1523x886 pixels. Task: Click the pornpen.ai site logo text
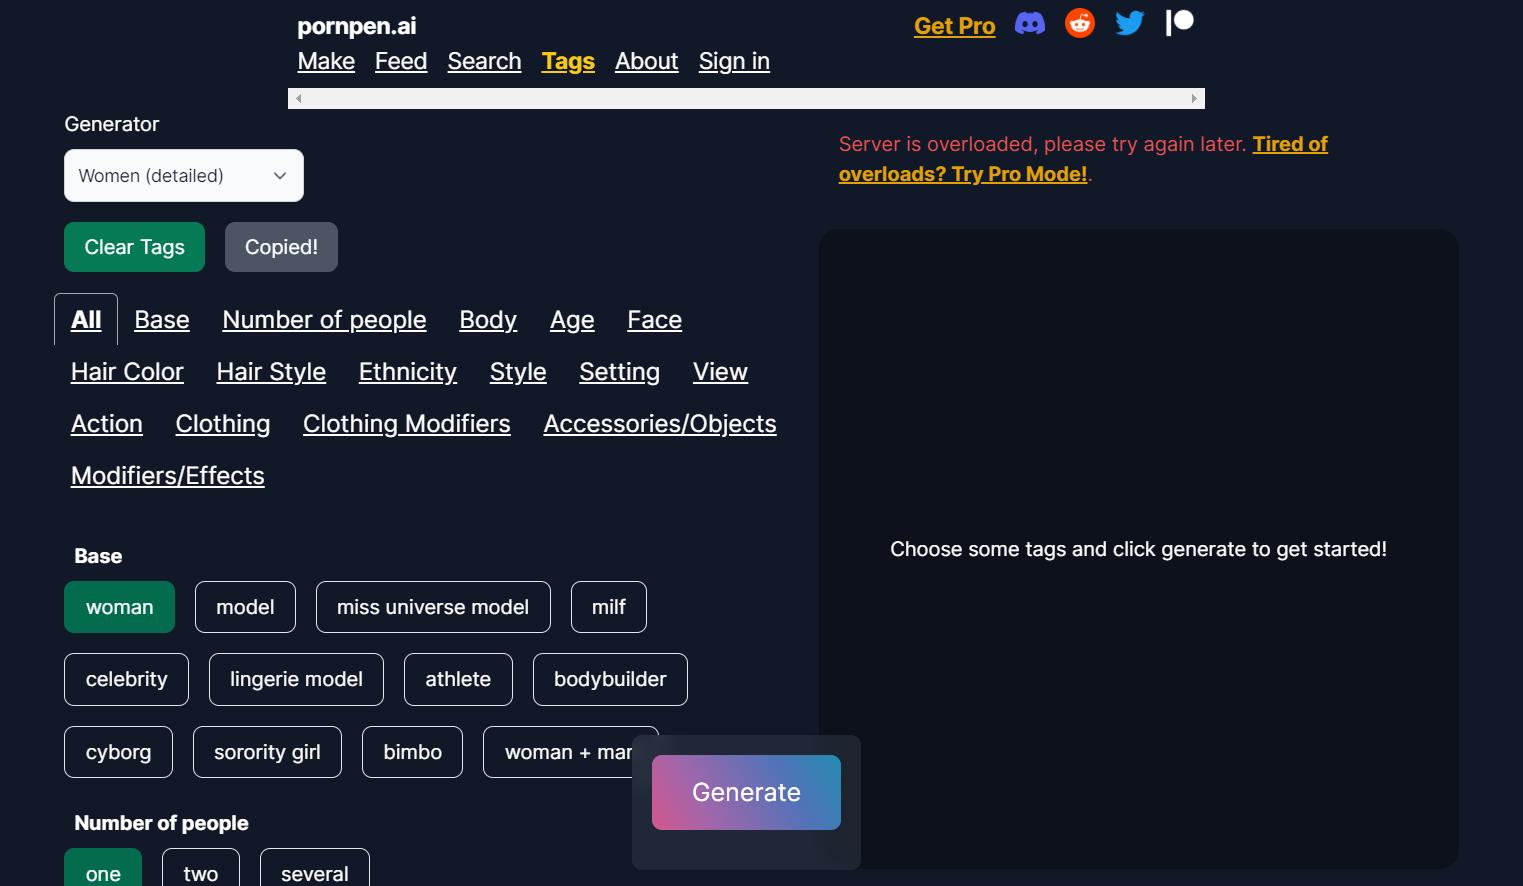(x=357, y=26)
